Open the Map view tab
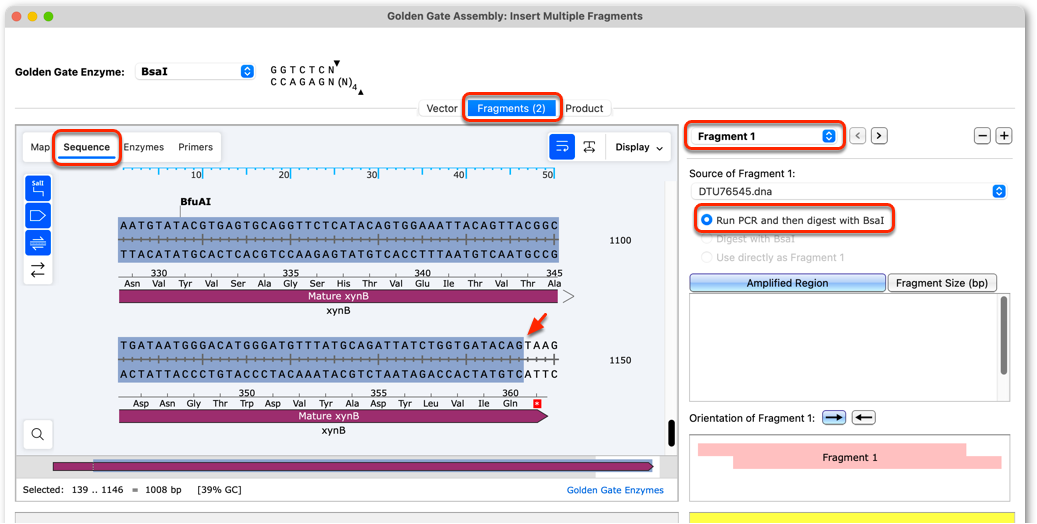Screen dimensions: 1037x524 coord(40,147)
